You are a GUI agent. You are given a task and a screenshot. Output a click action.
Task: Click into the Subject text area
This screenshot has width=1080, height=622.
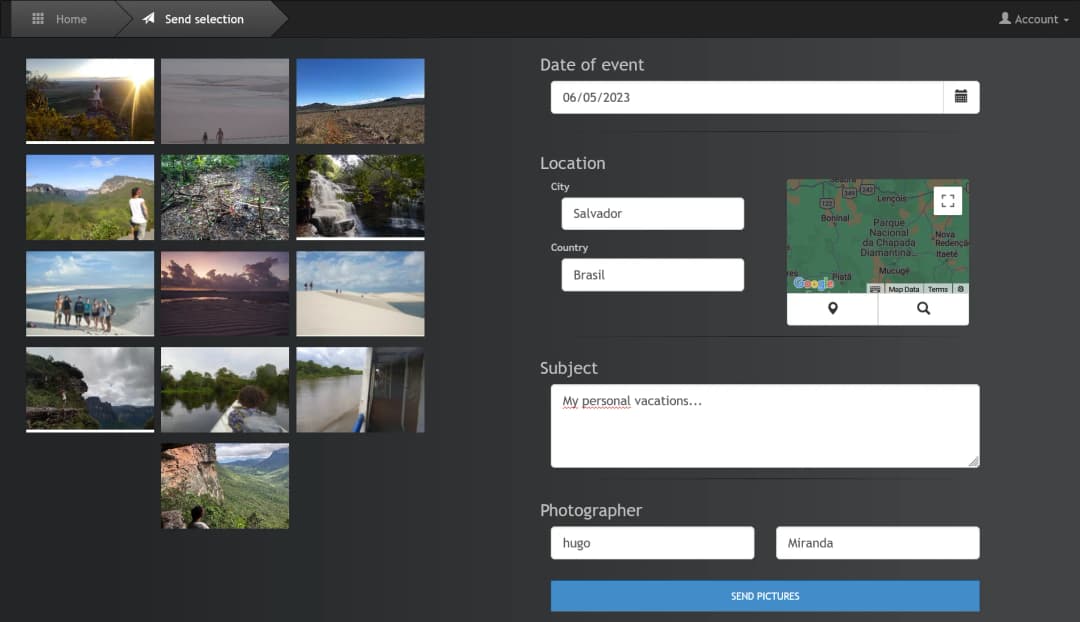click(x=764, y=426)
